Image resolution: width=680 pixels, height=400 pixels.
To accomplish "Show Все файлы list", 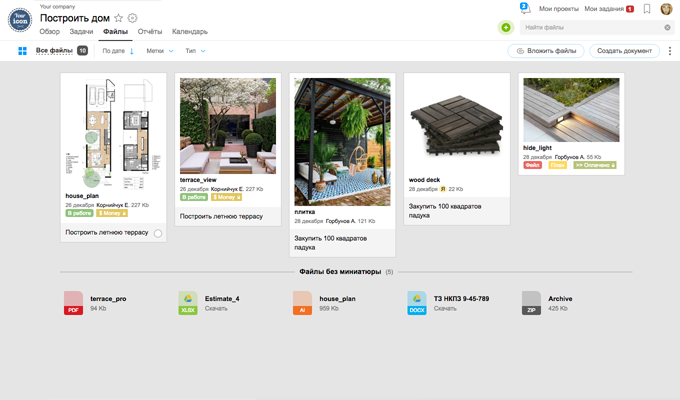I will [54, 51].
